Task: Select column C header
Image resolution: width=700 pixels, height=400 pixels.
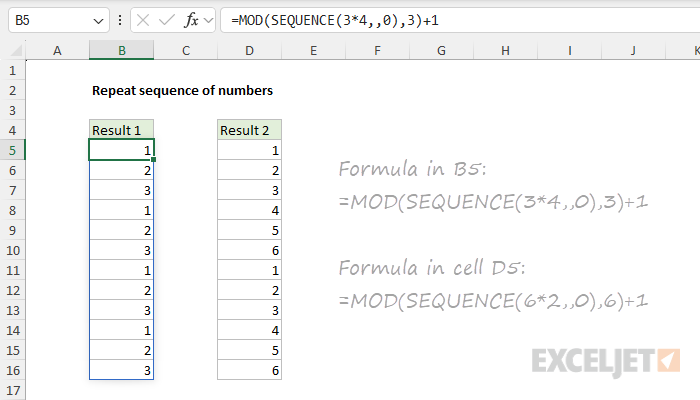Action: pyautogui.click(x=186, y=50)
